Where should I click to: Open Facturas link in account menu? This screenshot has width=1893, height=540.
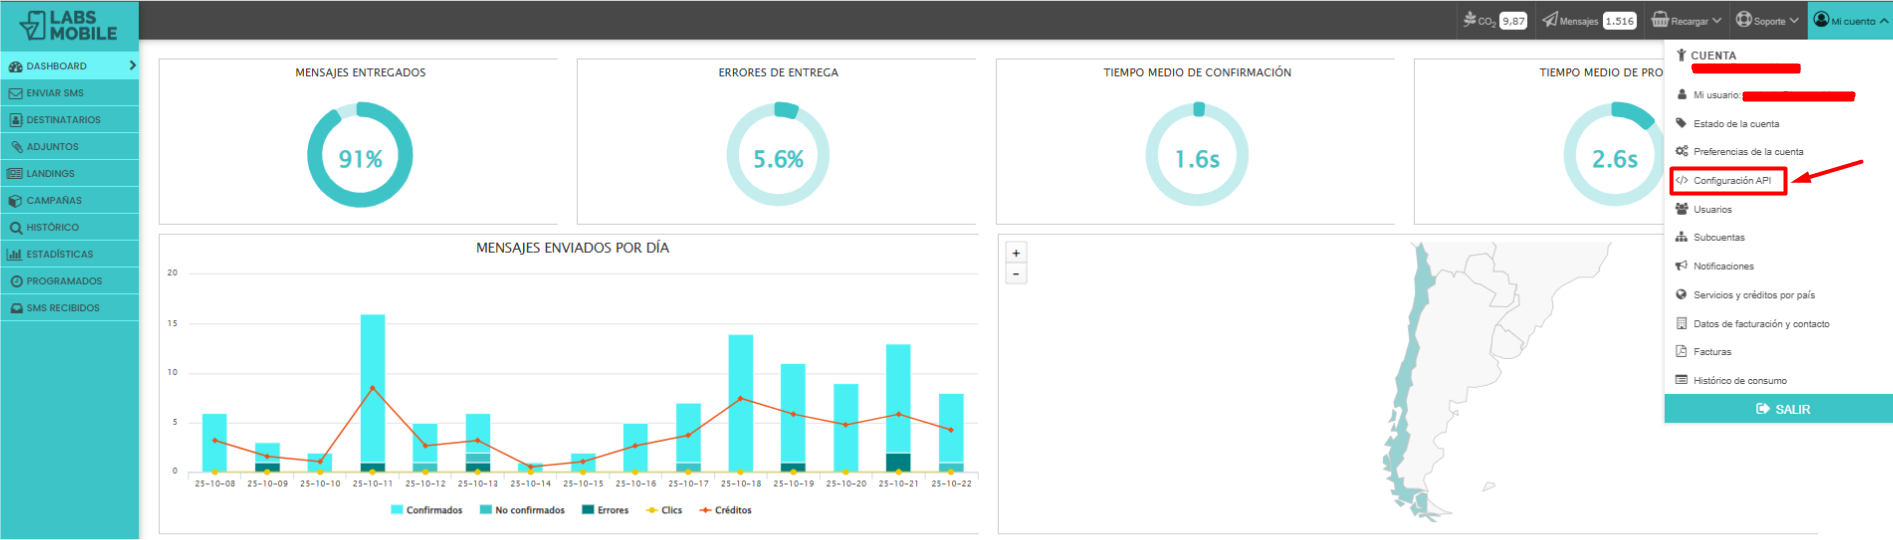1711,352
